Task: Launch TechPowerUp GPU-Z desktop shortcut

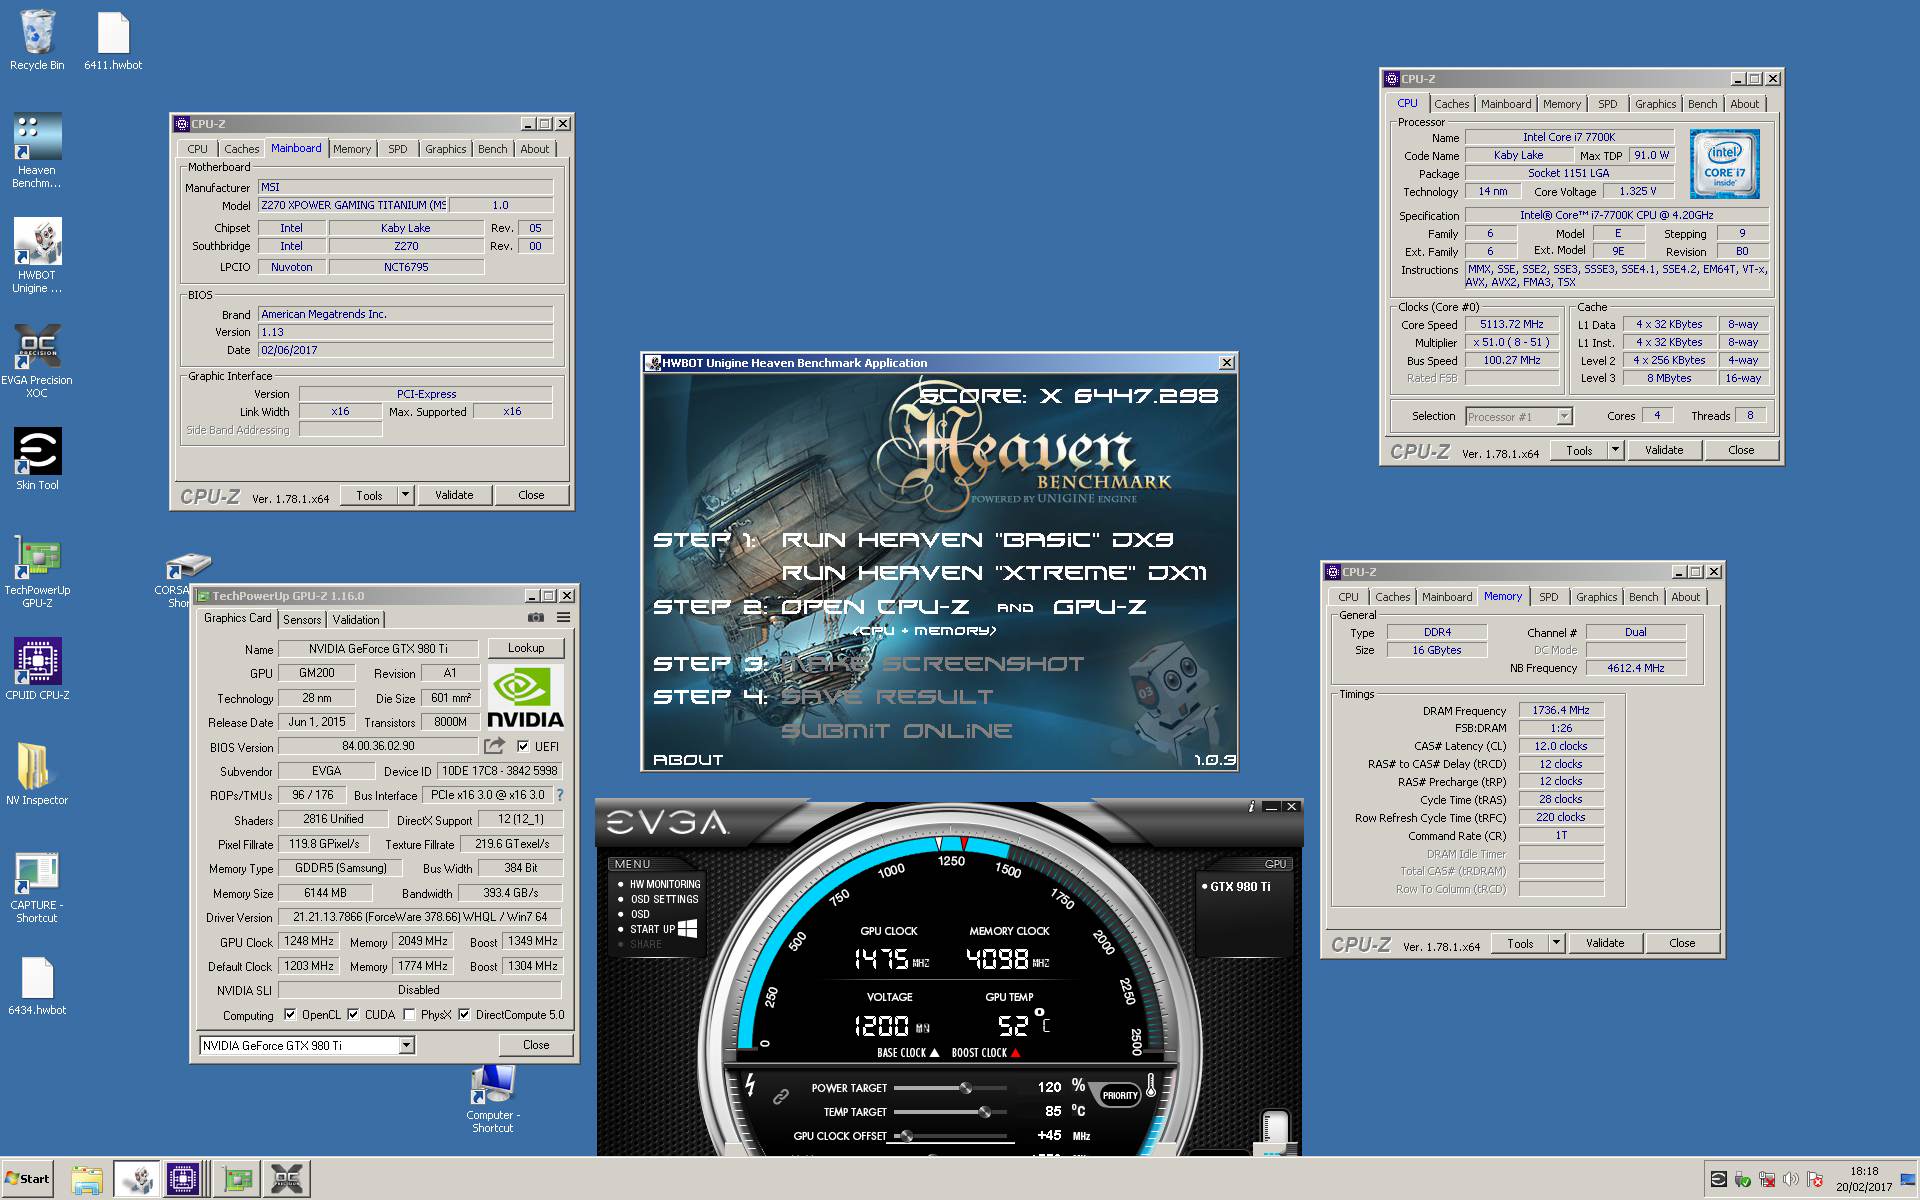Action: point(37,570)
